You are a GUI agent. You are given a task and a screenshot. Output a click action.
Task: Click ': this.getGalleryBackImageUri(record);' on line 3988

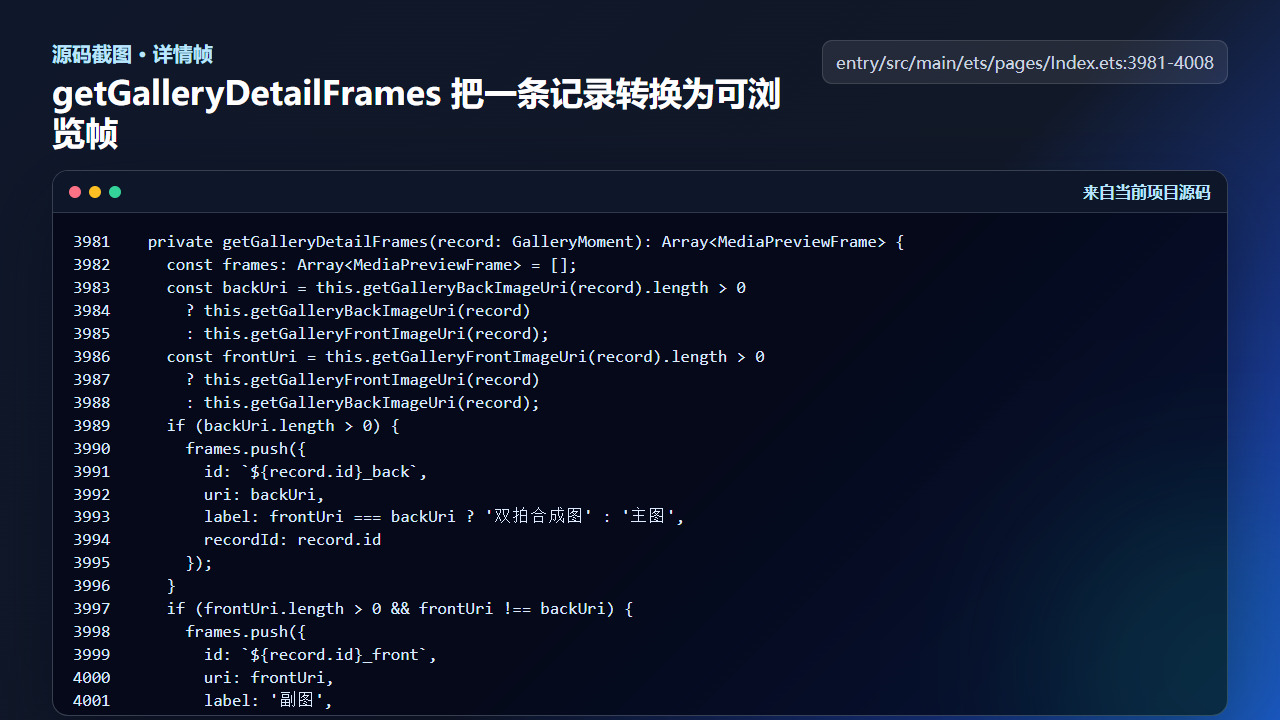tap(363, 403)
